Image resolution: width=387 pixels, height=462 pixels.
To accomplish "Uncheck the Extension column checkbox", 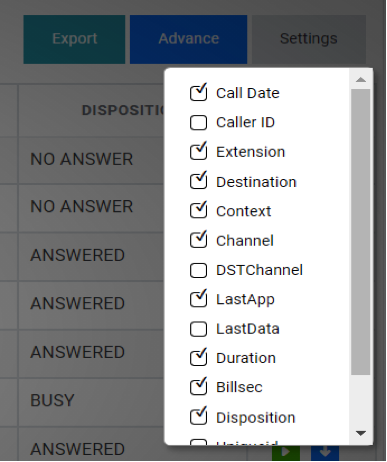I will coord(198,152).
